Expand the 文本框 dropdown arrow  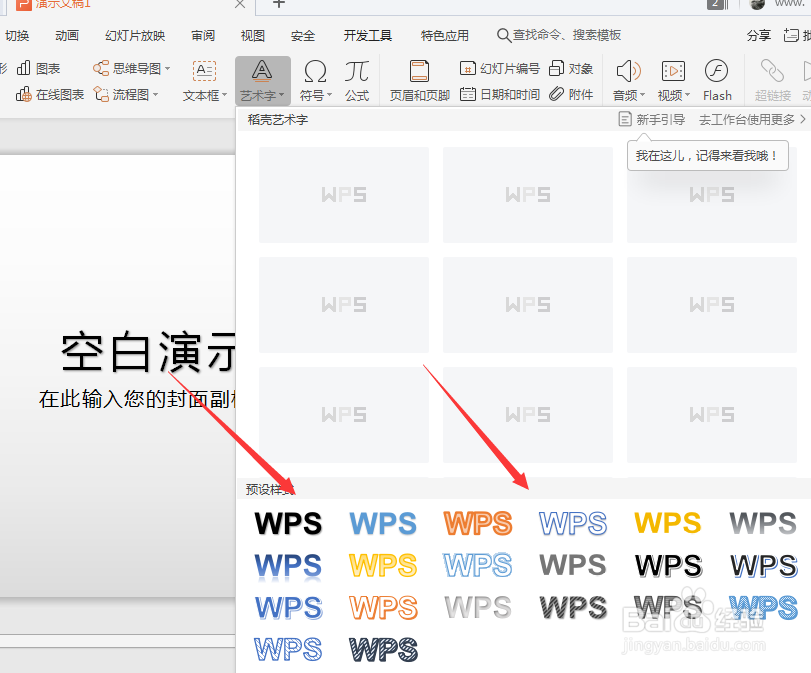pos(224,95)
